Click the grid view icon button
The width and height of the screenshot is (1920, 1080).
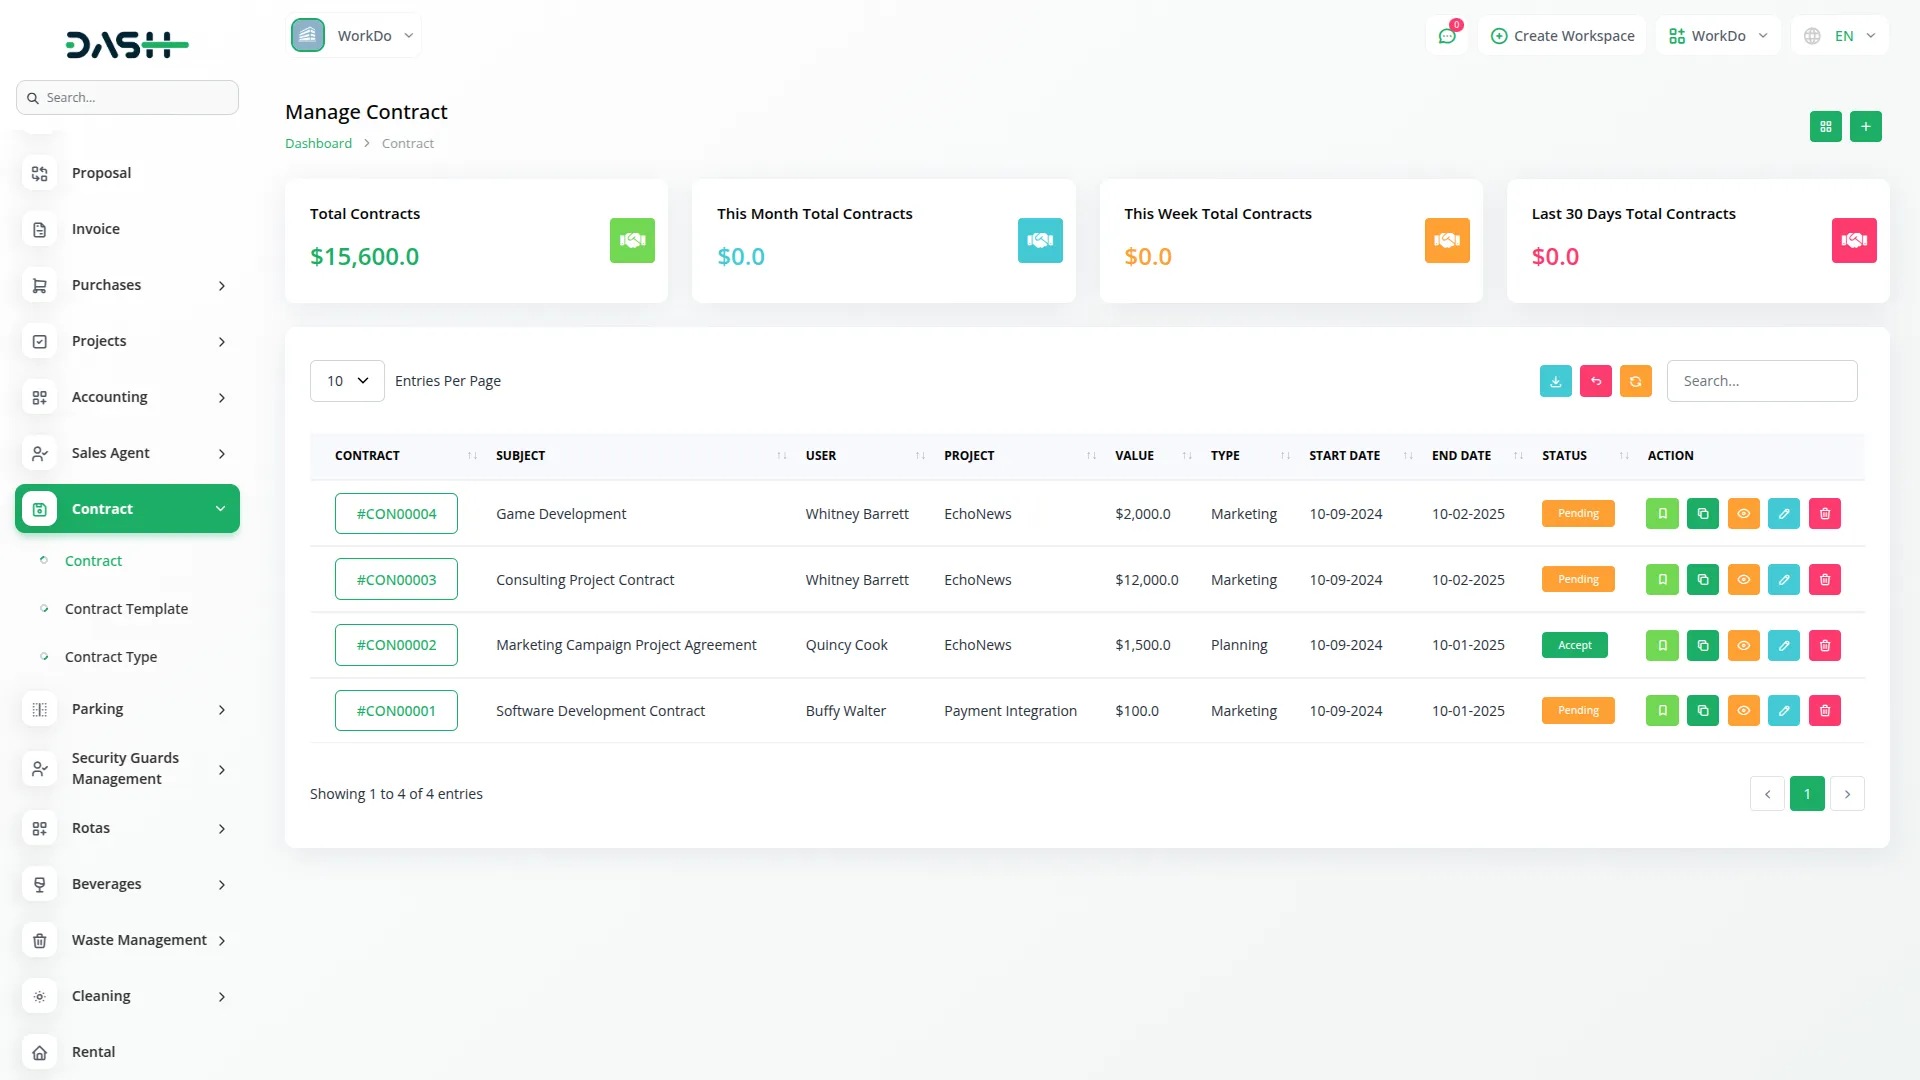pyautogui.click(x=1825, y=127)
